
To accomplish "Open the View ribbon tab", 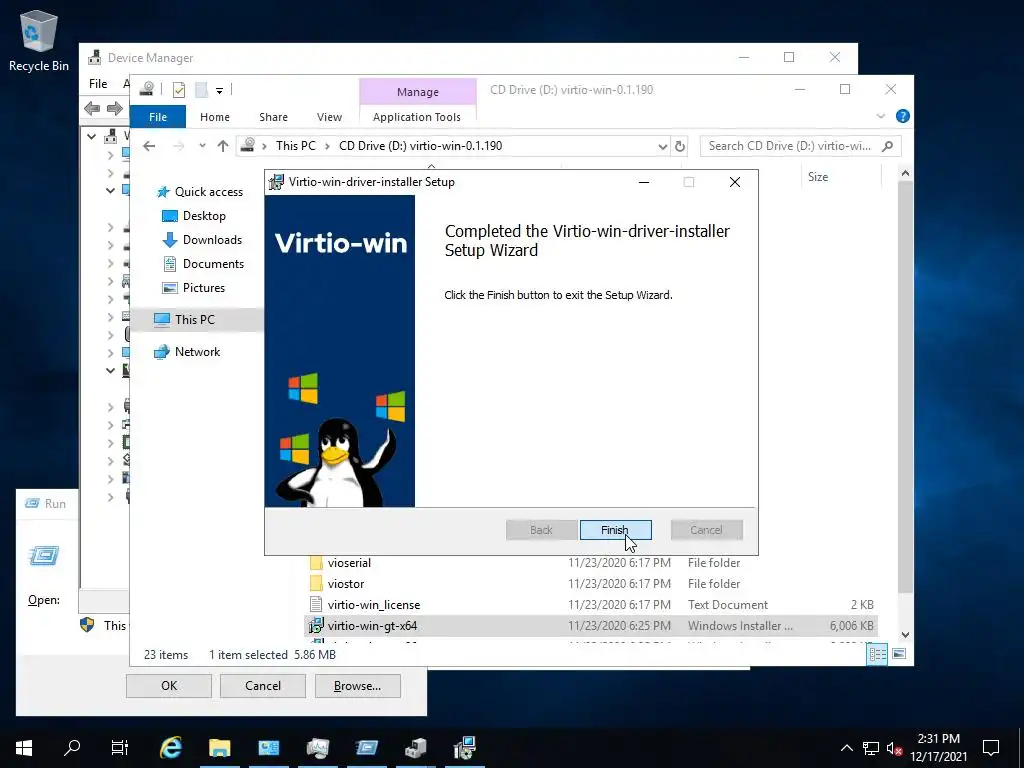I will click(x=329, y=117).
